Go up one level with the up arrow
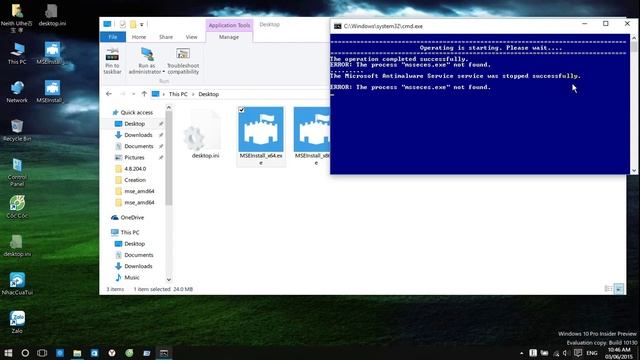The width and height of the screenshot is (640, 360). tap(144, 94)
